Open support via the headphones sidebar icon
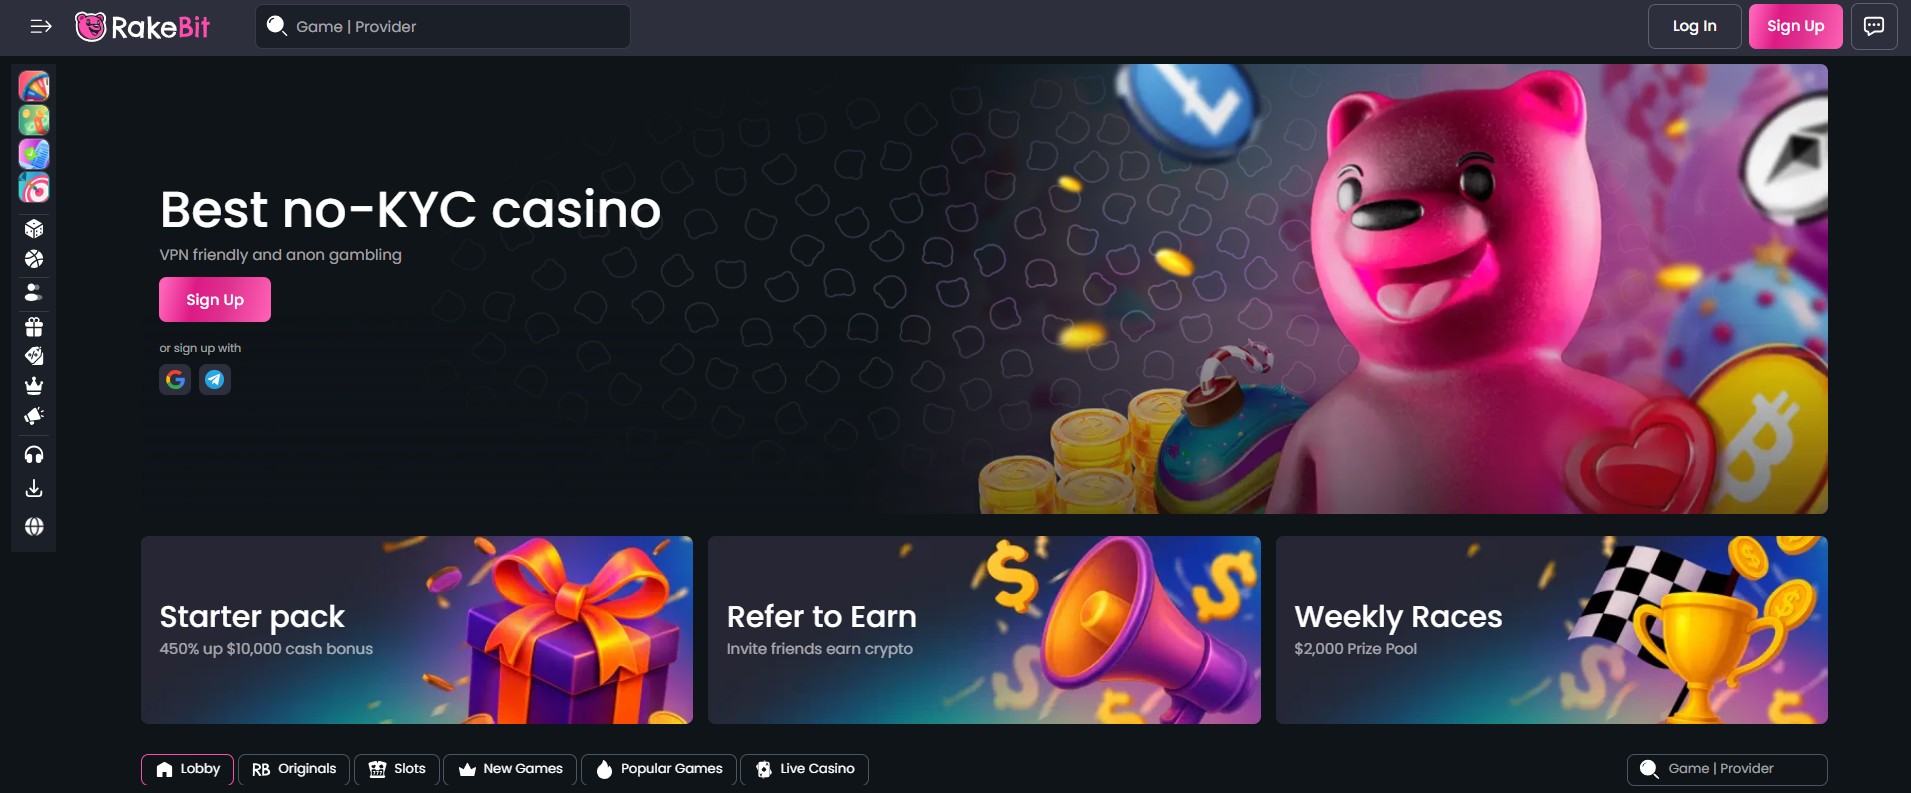 [x=34, y=455]
